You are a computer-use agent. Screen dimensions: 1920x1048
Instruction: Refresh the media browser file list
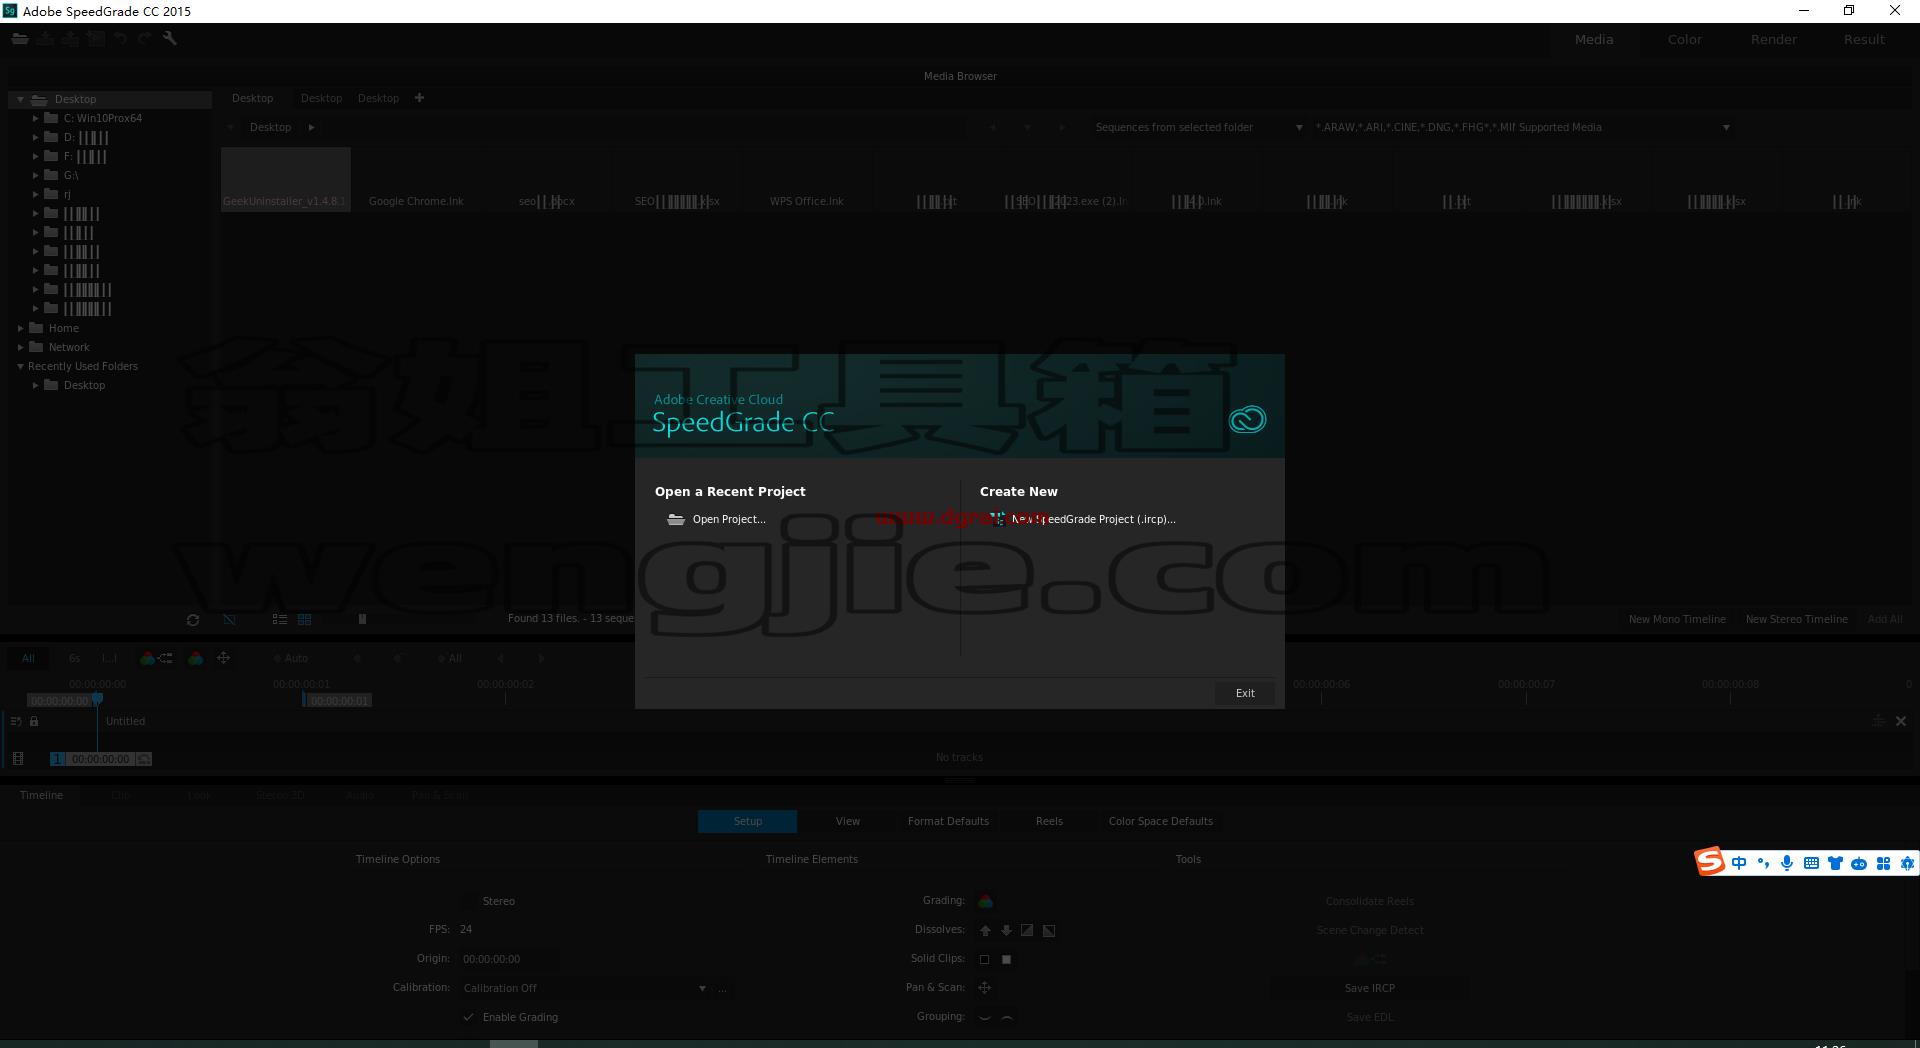pyautogui.click(x=193, y=620)
